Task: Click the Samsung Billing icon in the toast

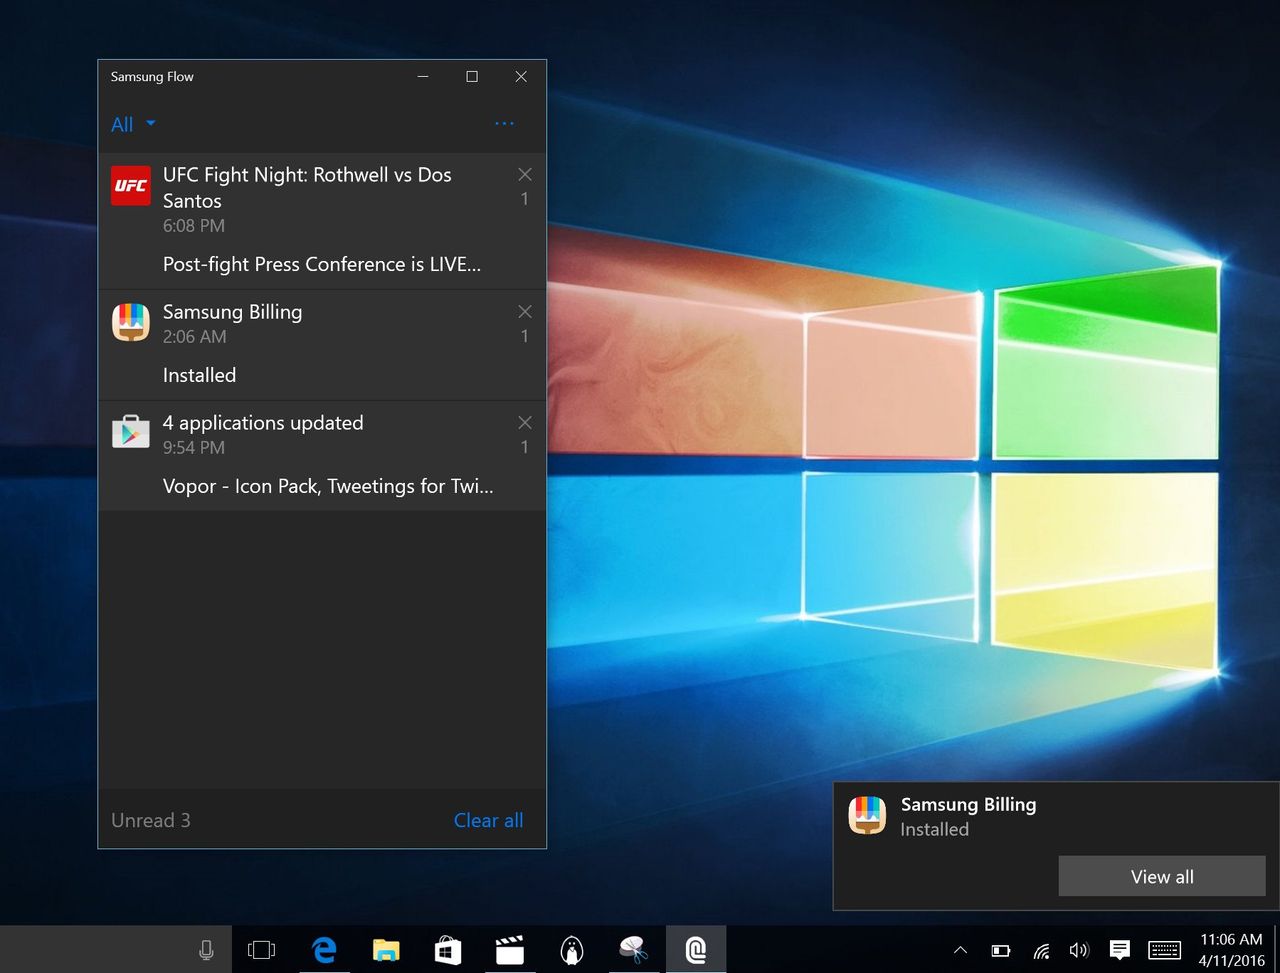Action: click(867, 815)
